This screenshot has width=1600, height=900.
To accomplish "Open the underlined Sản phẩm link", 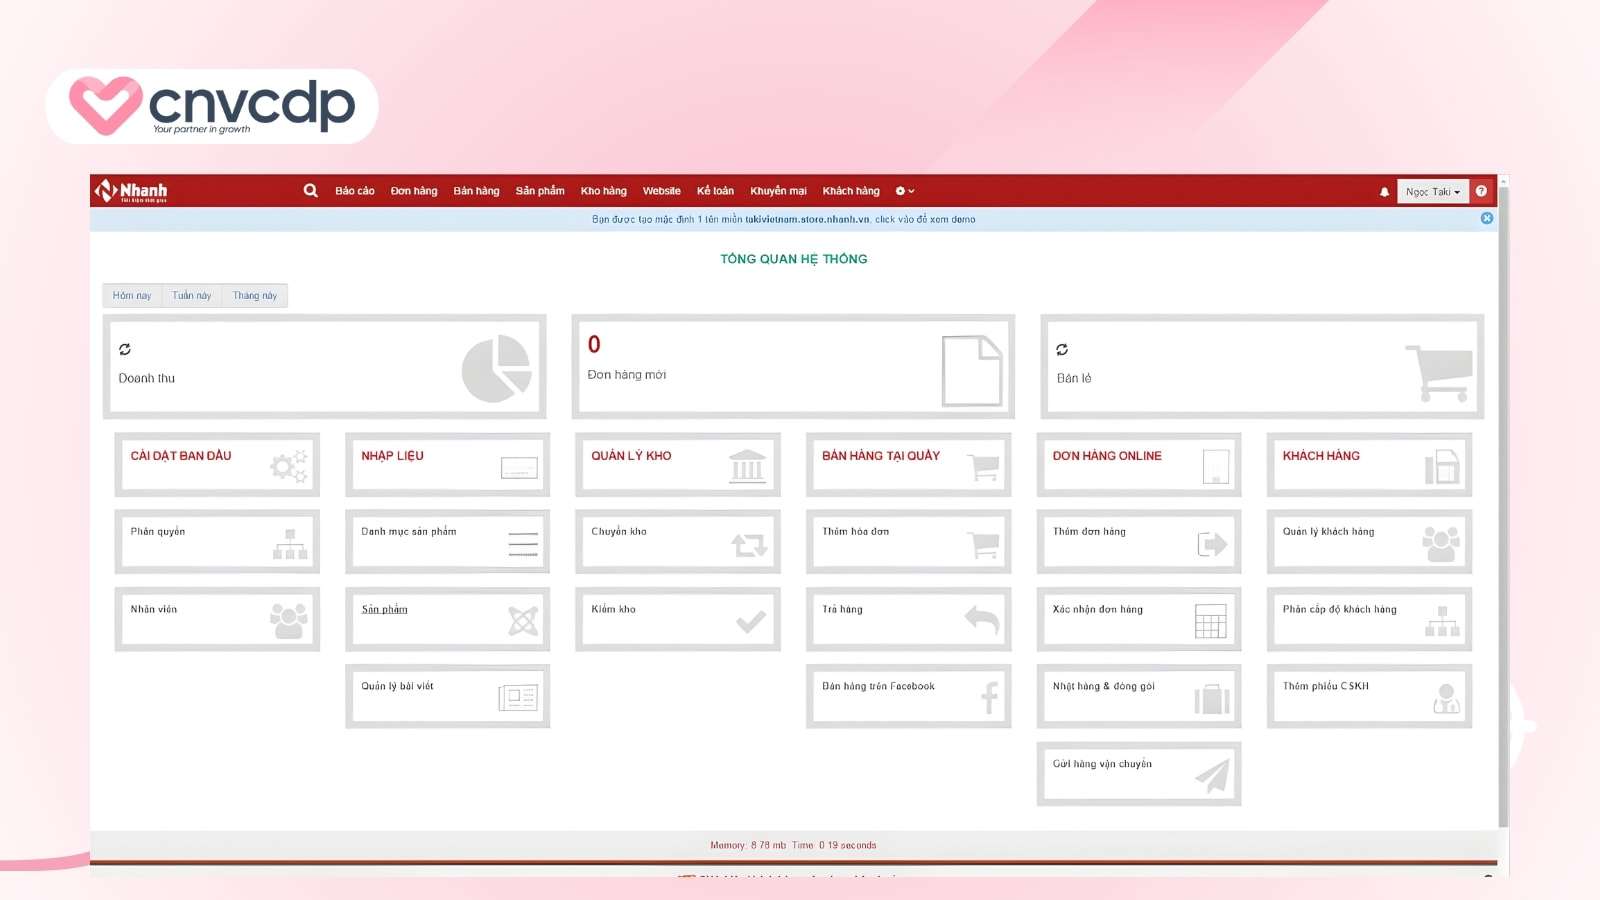I will click(x=383, y=608).
